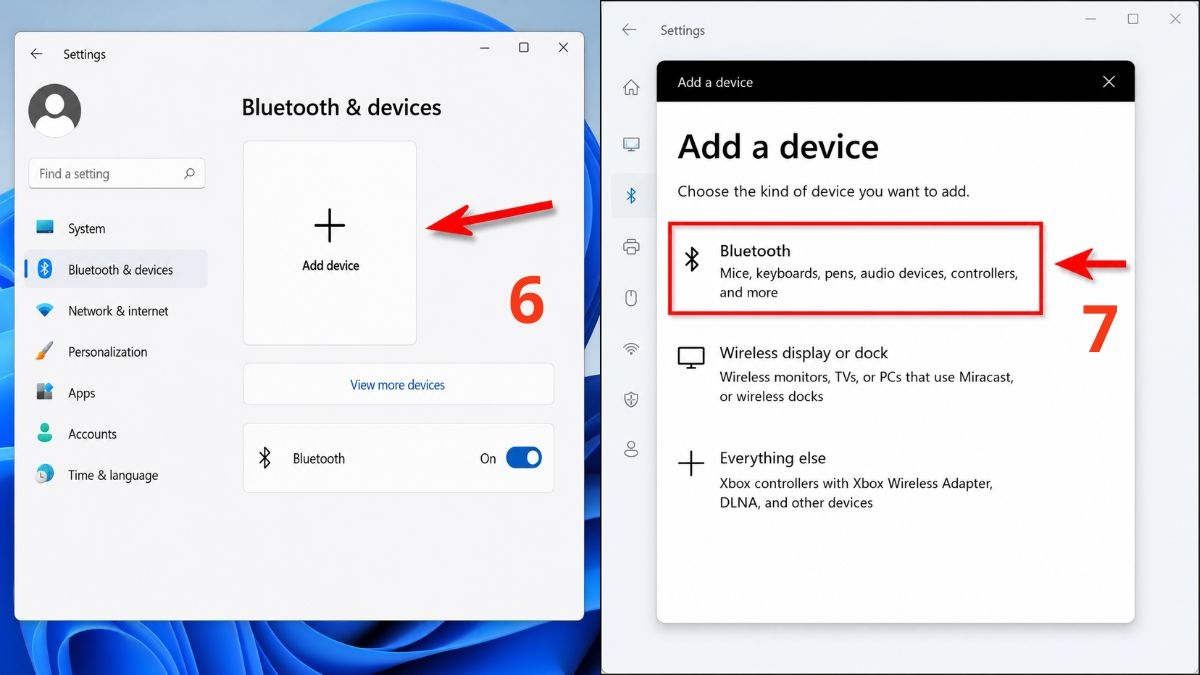Click the Find a setting search box
1200x675 pixels.
116,173
